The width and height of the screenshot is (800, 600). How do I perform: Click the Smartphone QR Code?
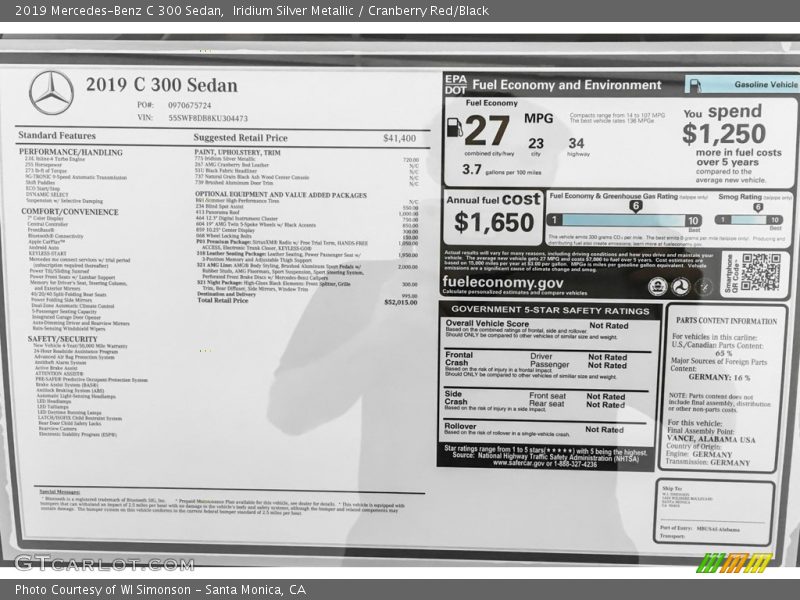(x=761, y=272)
